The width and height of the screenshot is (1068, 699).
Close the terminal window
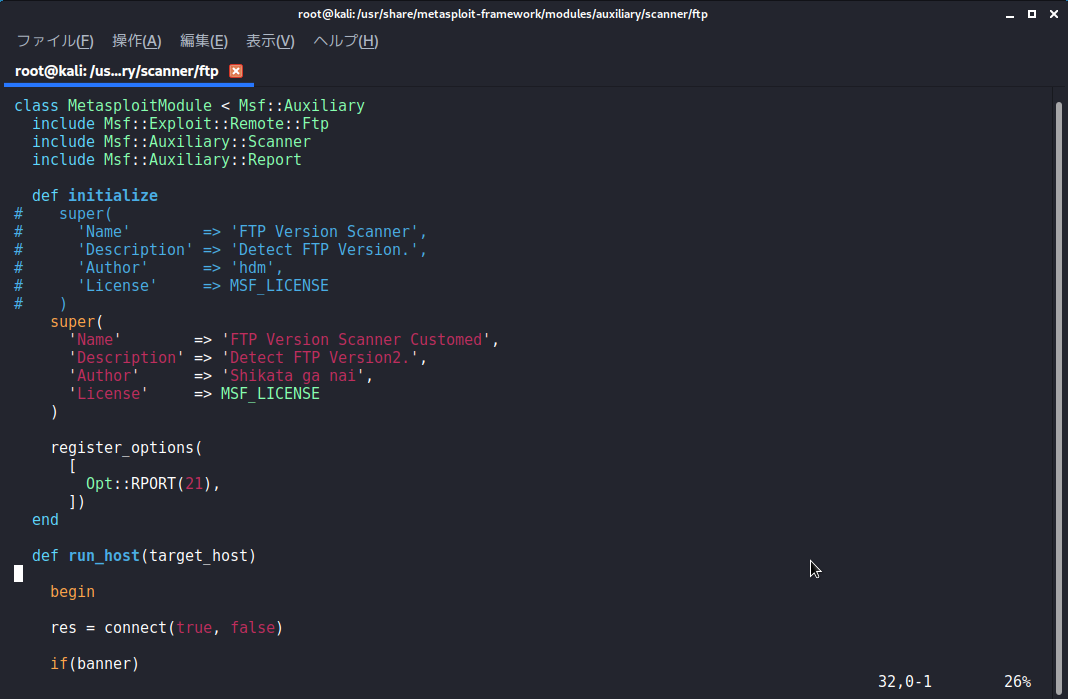point(1054,14)
